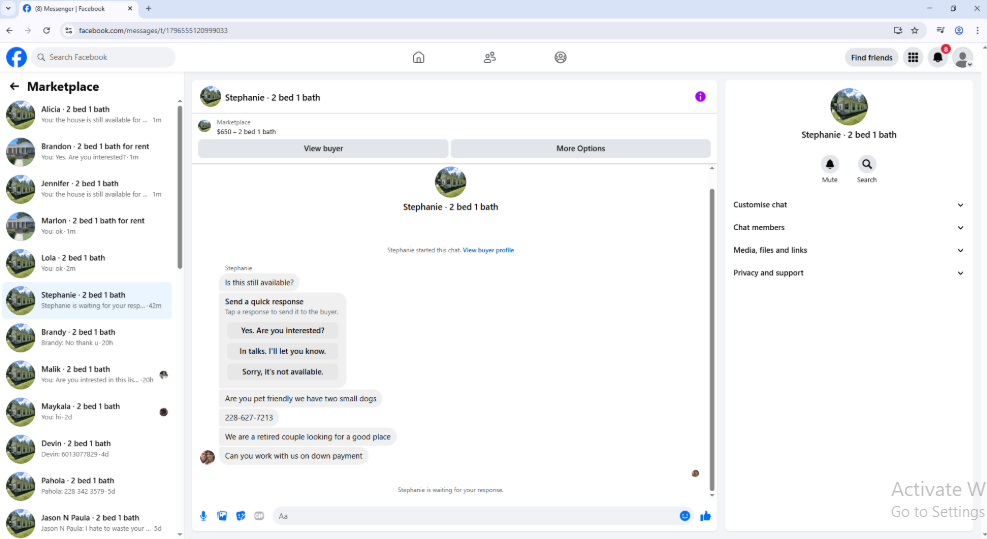The height and width of the screenshot is (539, 987).
Task: Expand Privacy and support section
Action: pos(849,273)
